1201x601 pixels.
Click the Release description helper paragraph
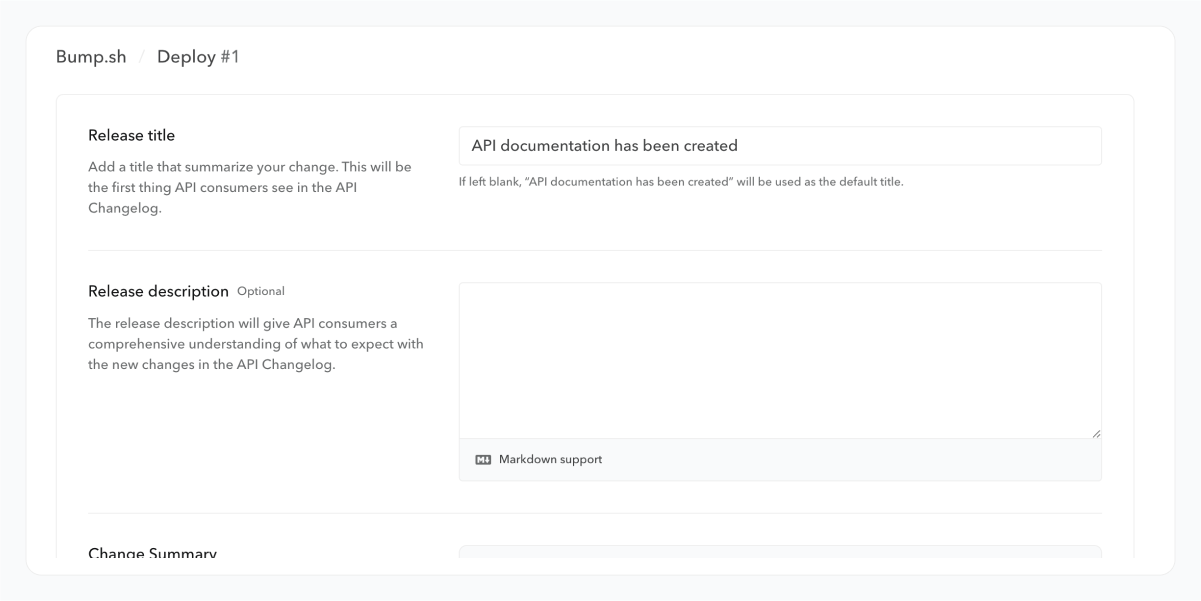click(x=255, y=343)
